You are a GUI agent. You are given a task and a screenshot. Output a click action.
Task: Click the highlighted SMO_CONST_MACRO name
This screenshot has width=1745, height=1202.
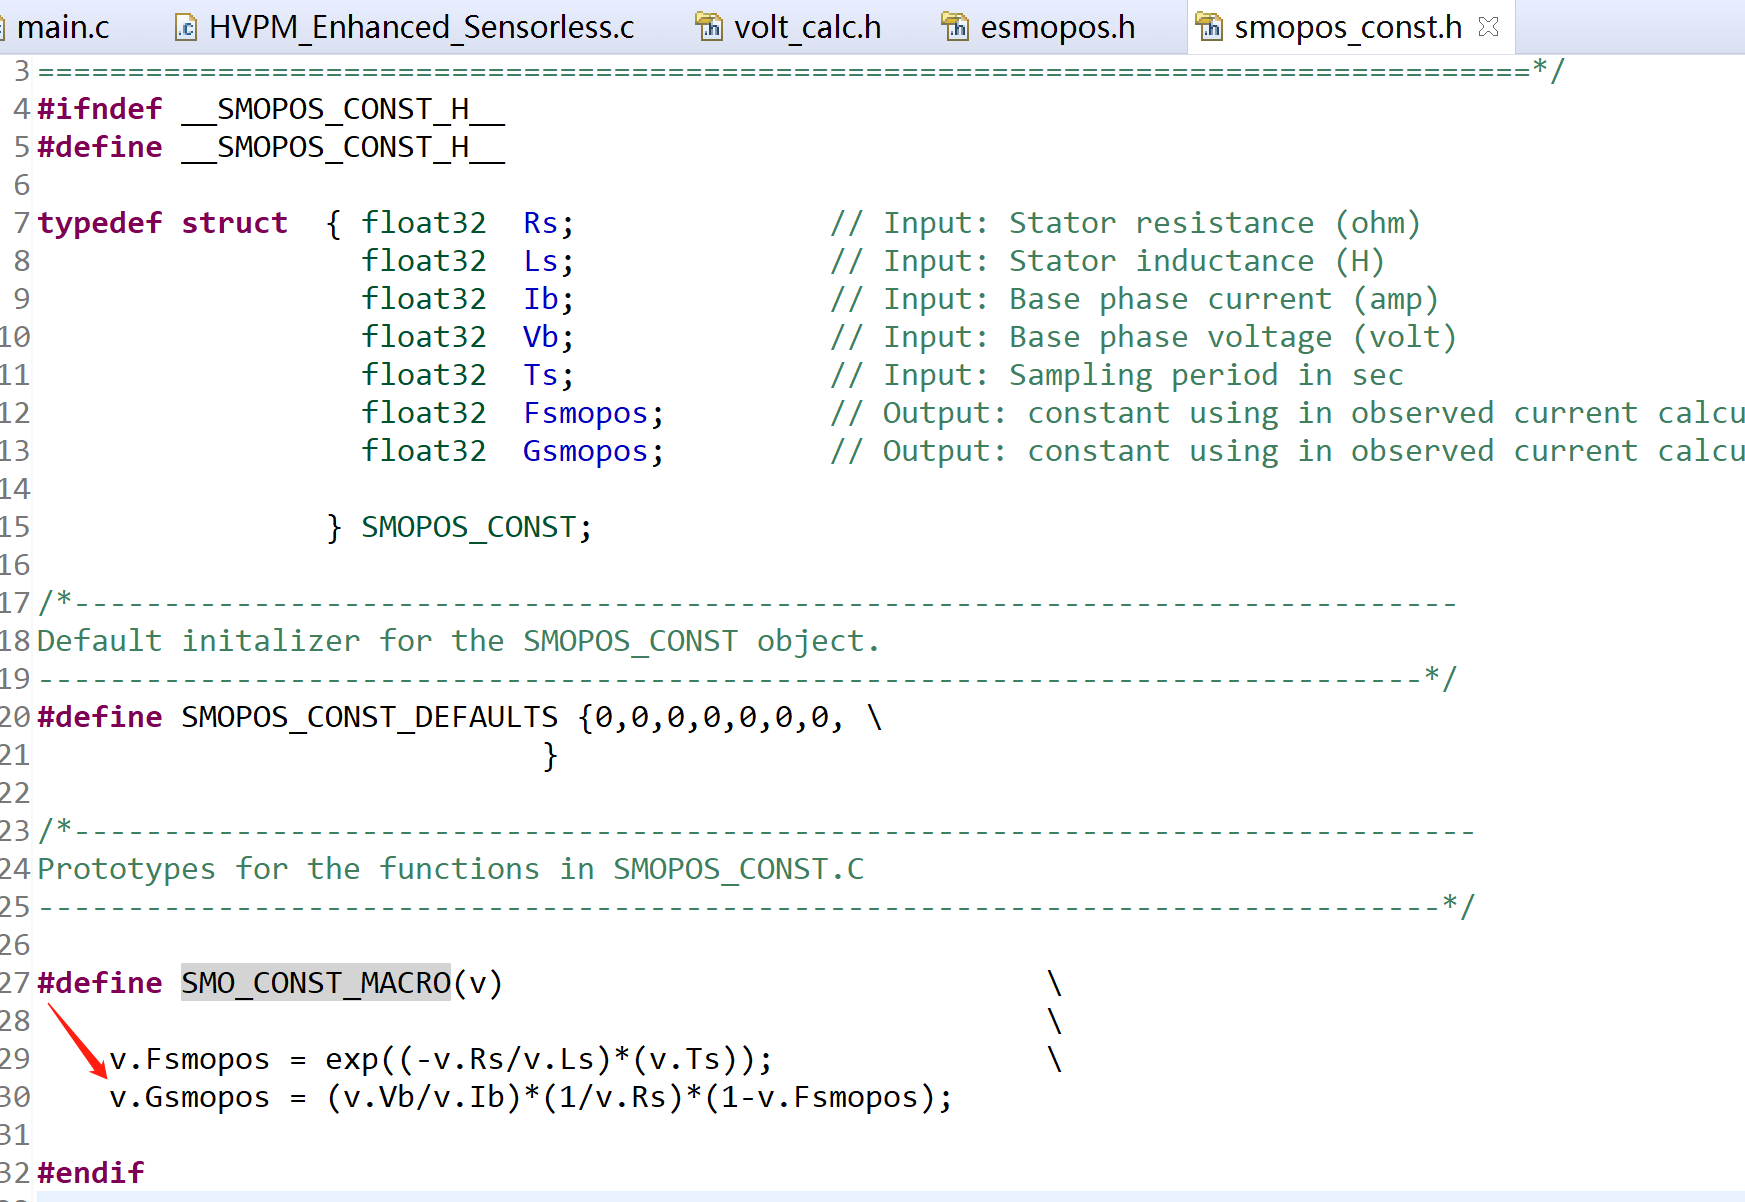coord(316,983)
